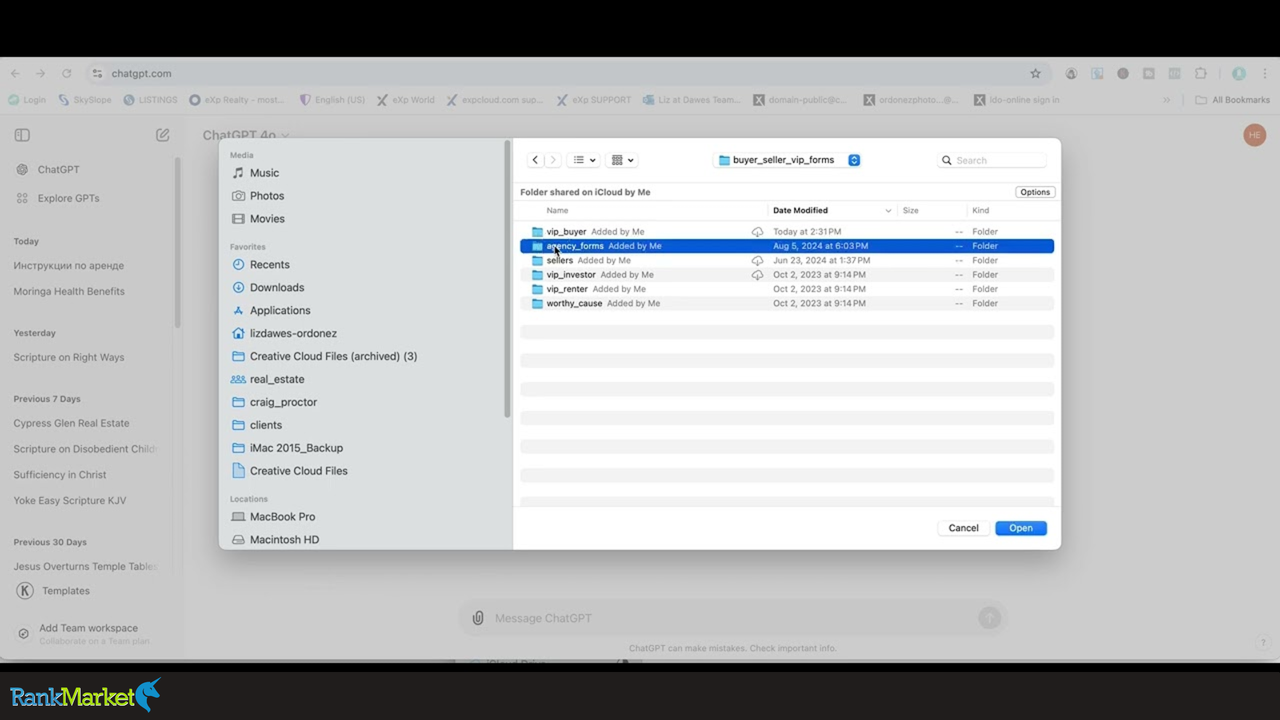Open Music in the sidebar
This screenshot has height=720, width=1280.
256,173
